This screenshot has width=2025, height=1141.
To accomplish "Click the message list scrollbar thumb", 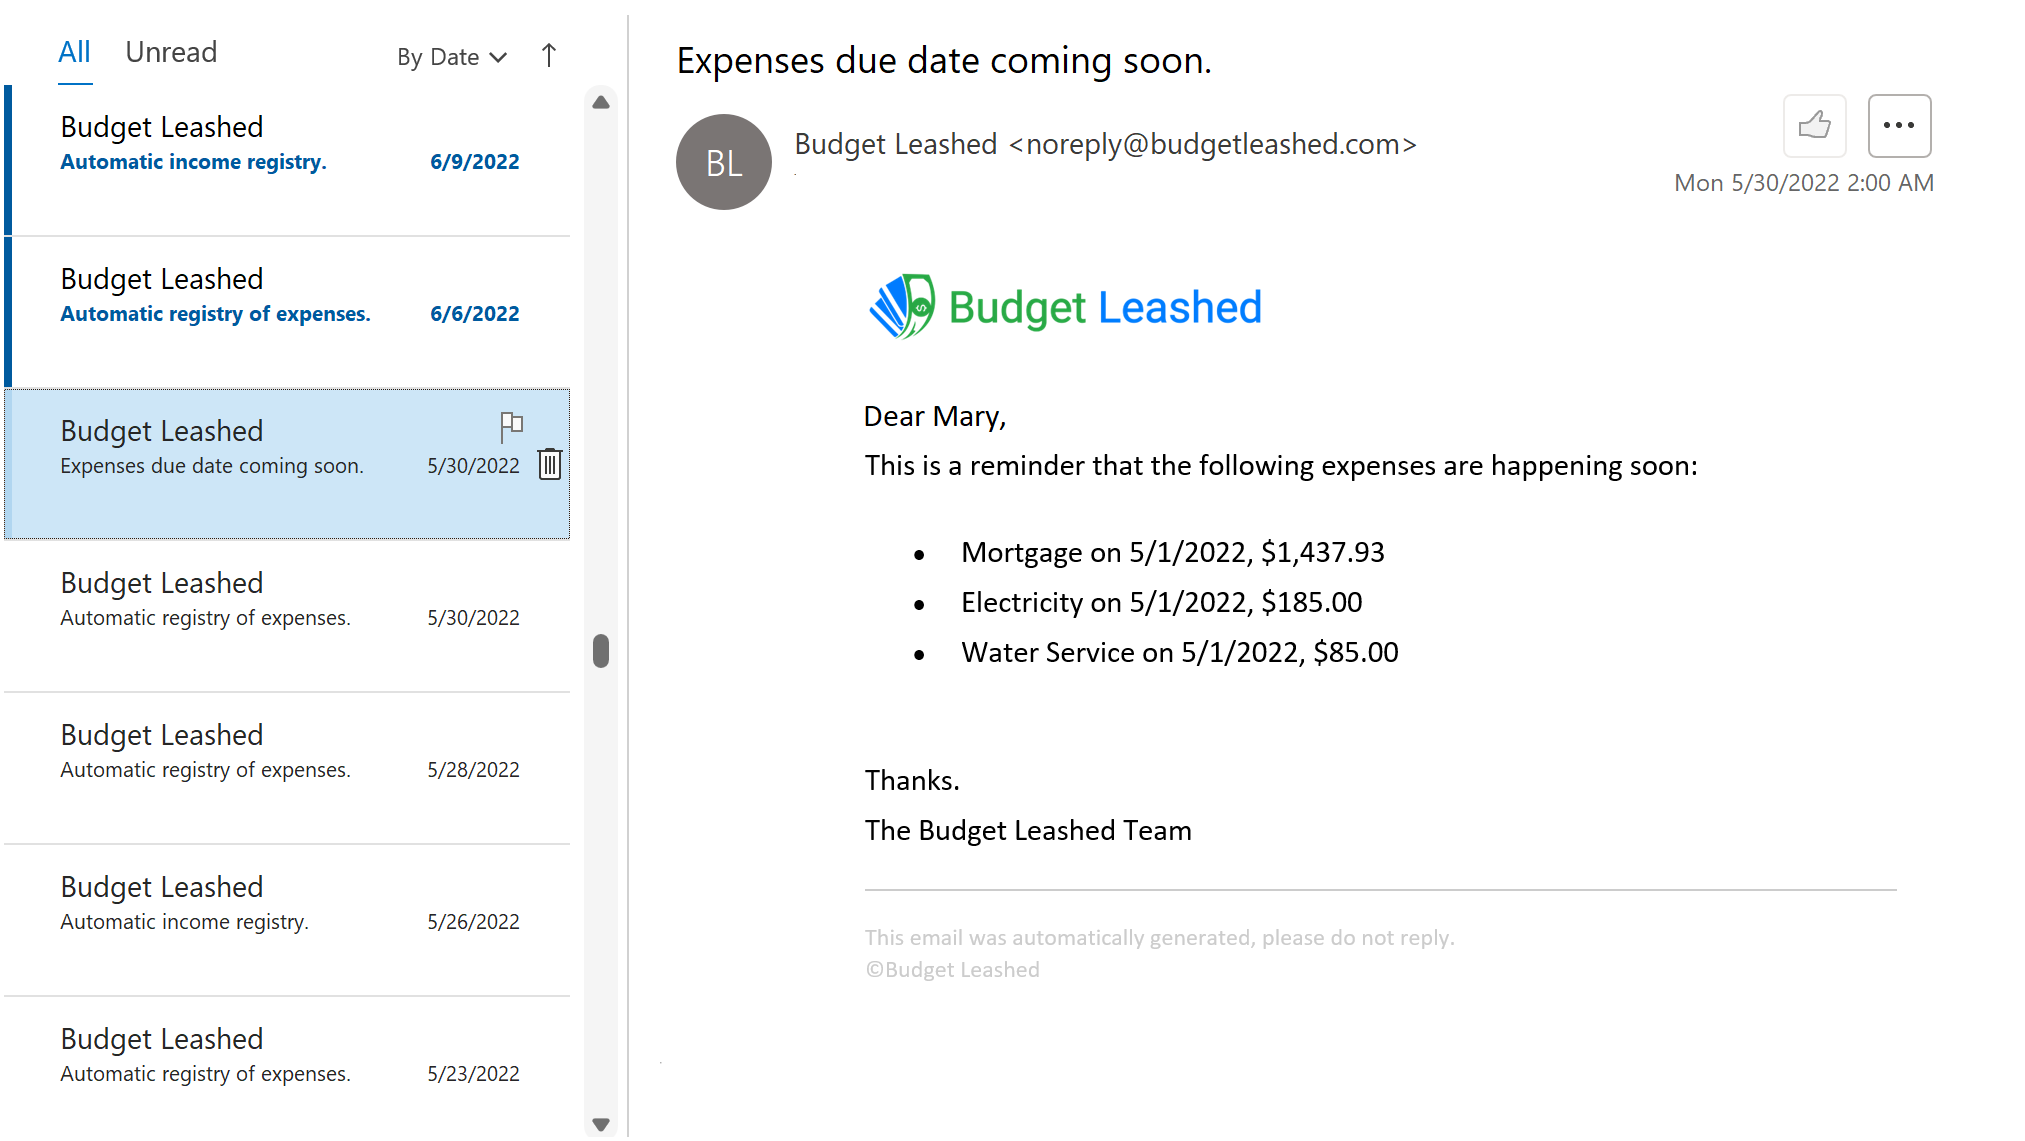I will (x=601, y=651).
